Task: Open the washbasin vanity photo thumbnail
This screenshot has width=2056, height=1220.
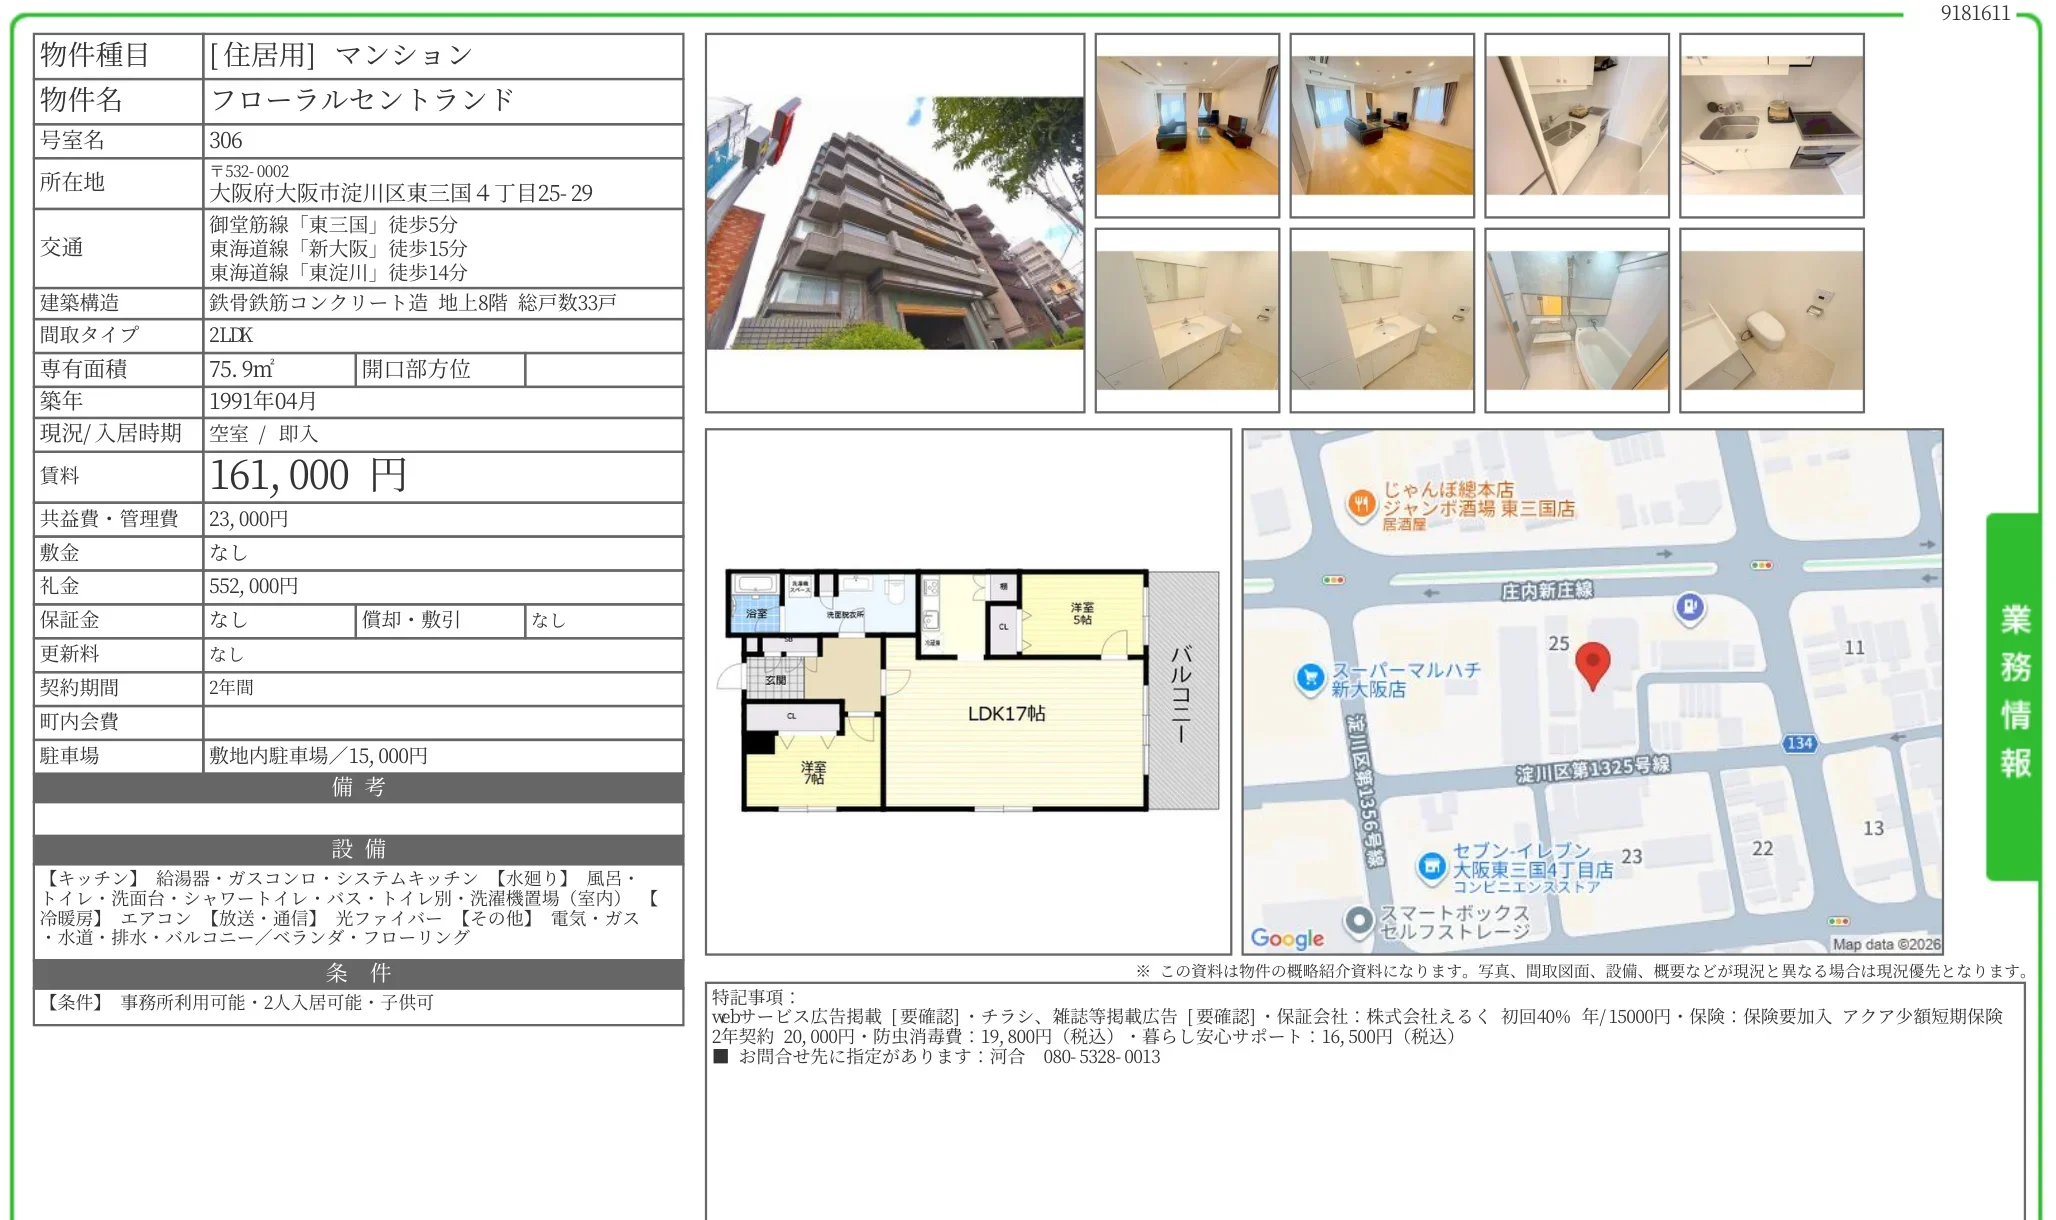Action: coord(1187,320)
